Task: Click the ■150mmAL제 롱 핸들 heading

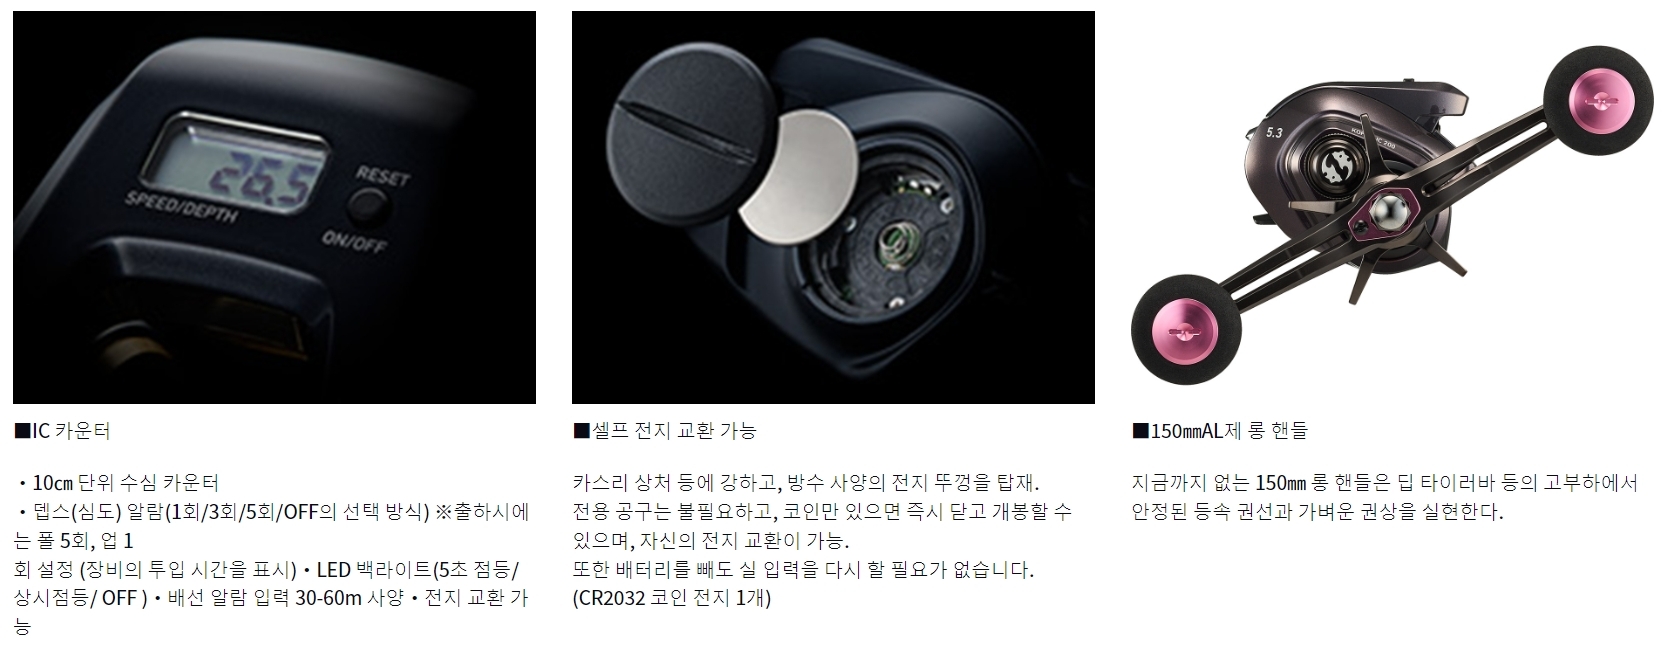Action: [x=1219, y=431]
